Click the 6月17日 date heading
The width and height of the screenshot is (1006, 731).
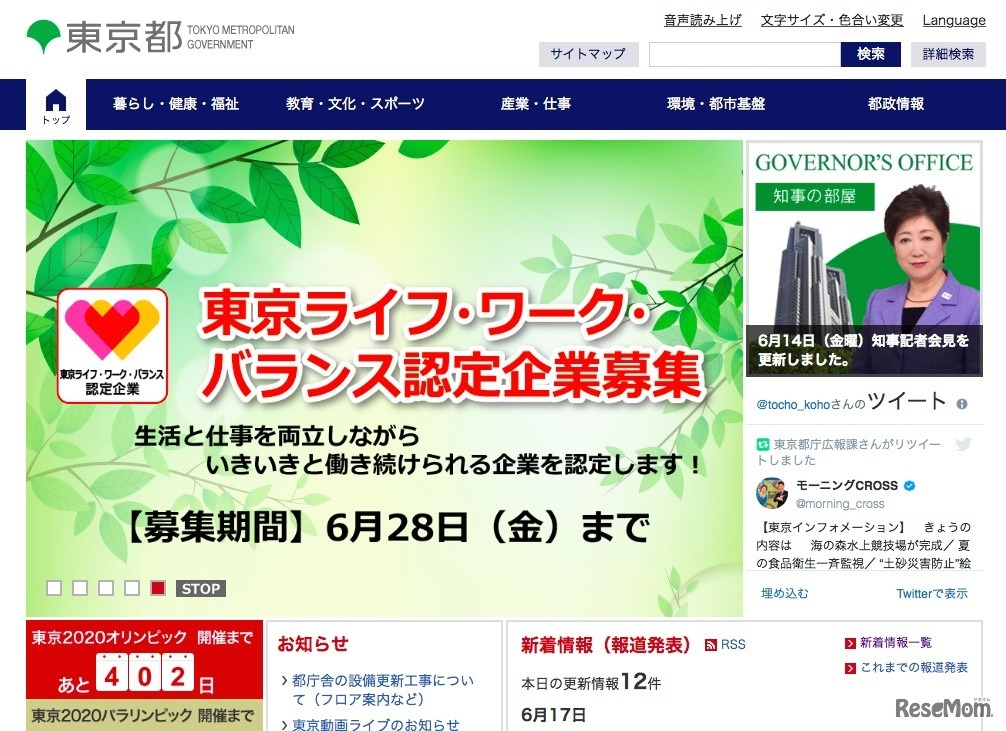point(553,714)
